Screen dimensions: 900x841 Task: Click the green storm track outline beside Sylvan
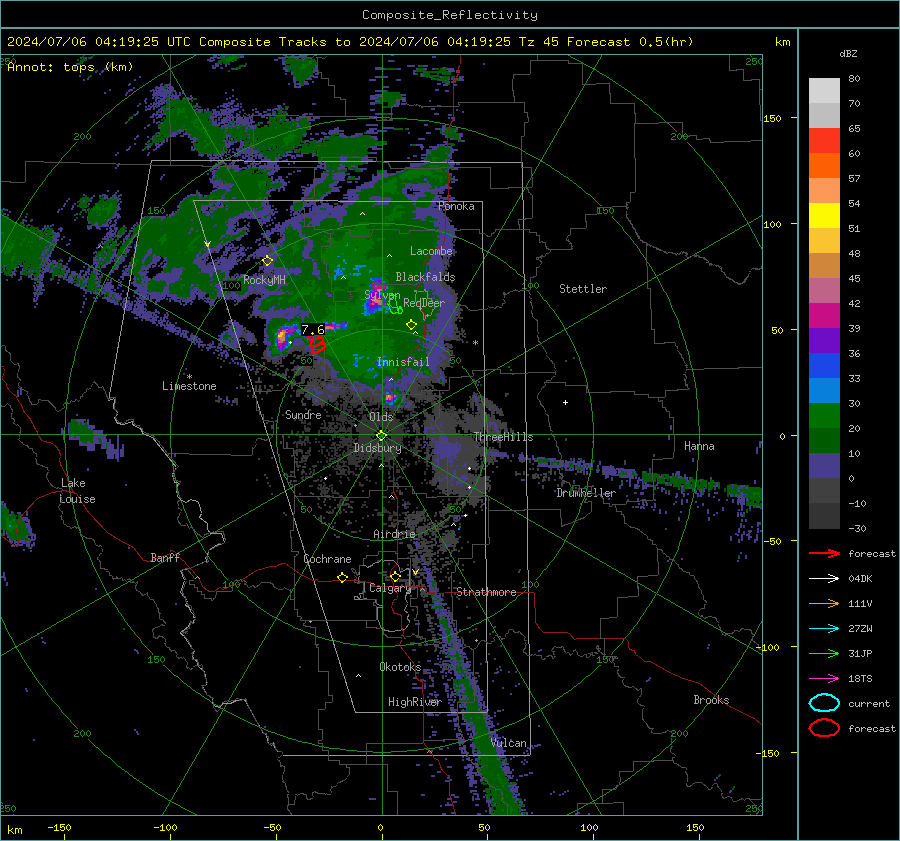click(x=395, y=307)
